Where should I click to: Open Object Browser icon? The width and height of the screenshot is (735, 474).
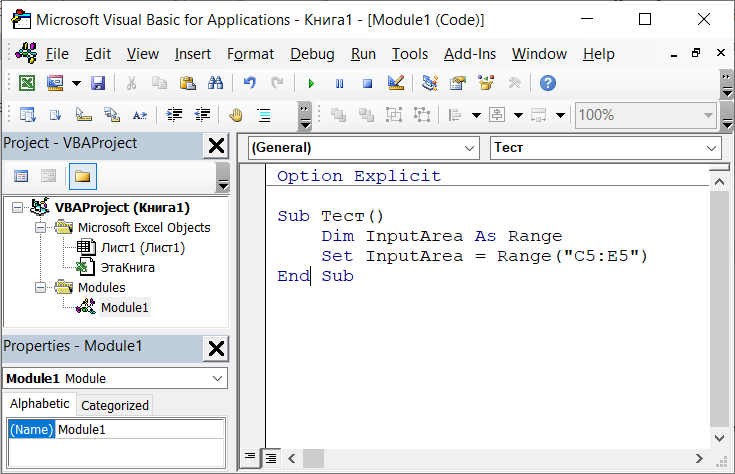point(486,83)
